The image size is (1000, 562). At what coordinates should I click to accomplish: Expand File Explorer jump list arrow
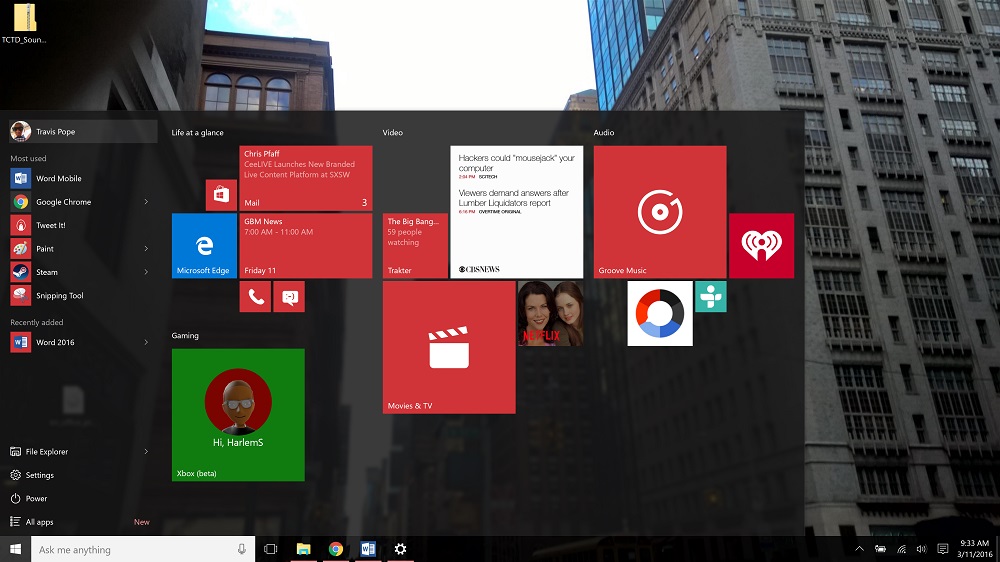(x=146, y=452)
